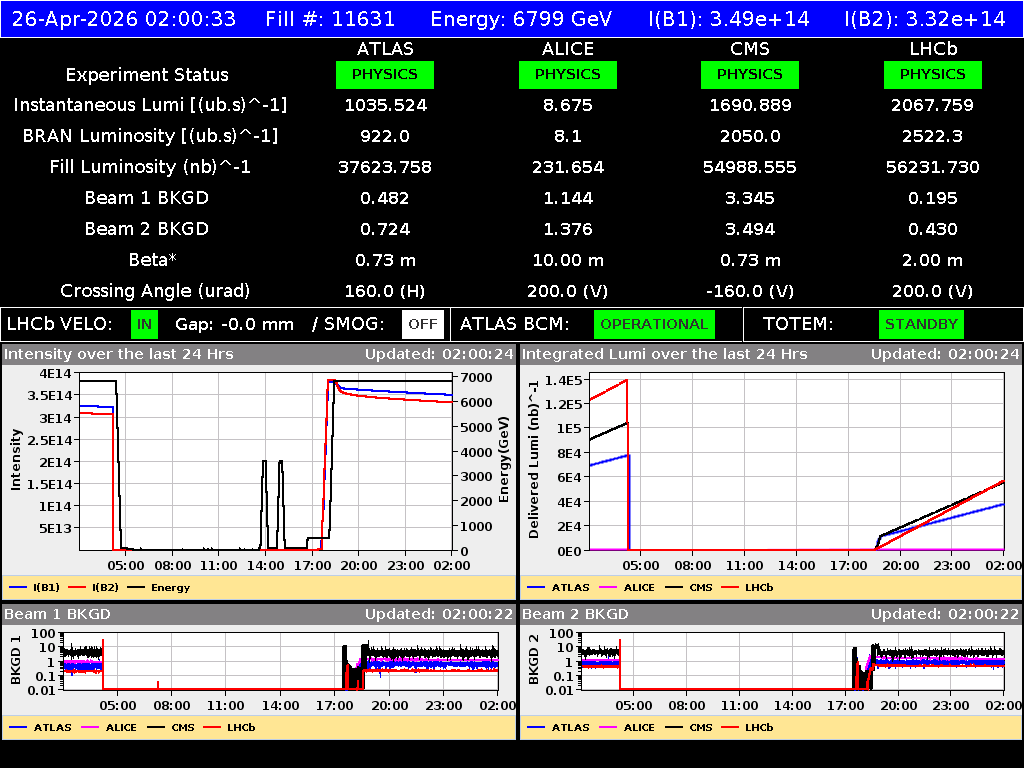Click the Intensity chart plot area

(x=266, y=462)
